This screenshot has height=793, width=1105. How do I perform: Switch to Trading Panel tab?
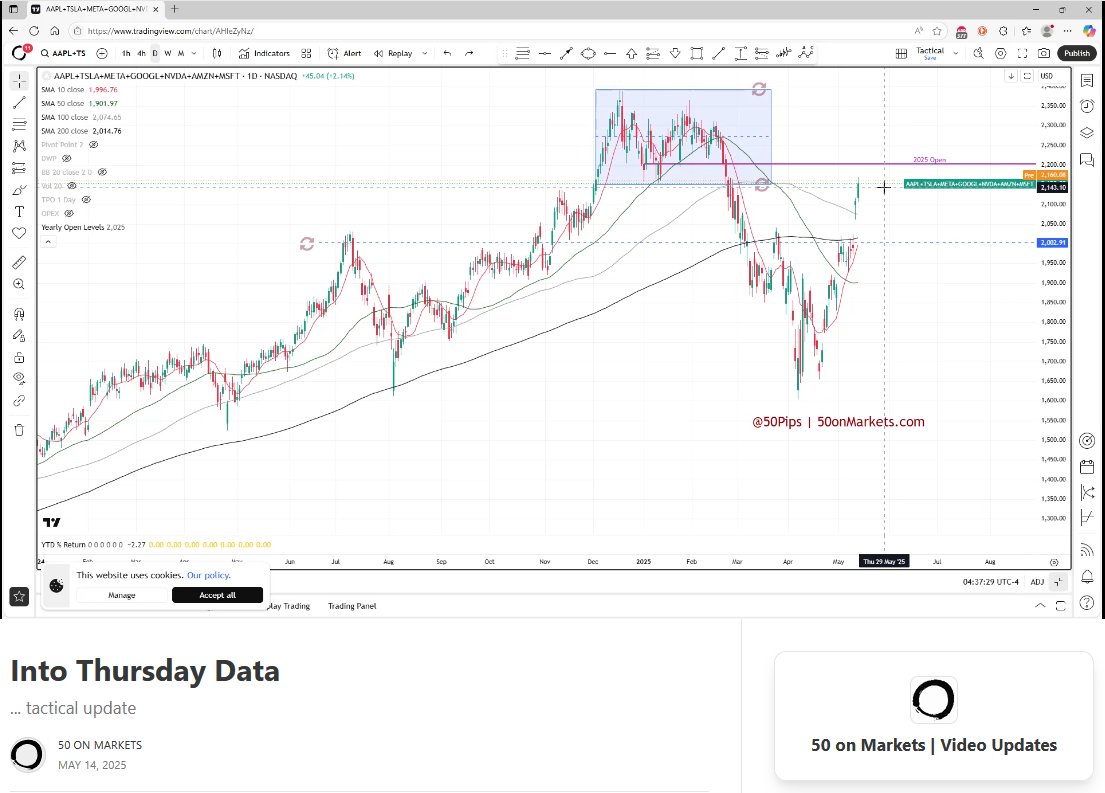[352, 606]
